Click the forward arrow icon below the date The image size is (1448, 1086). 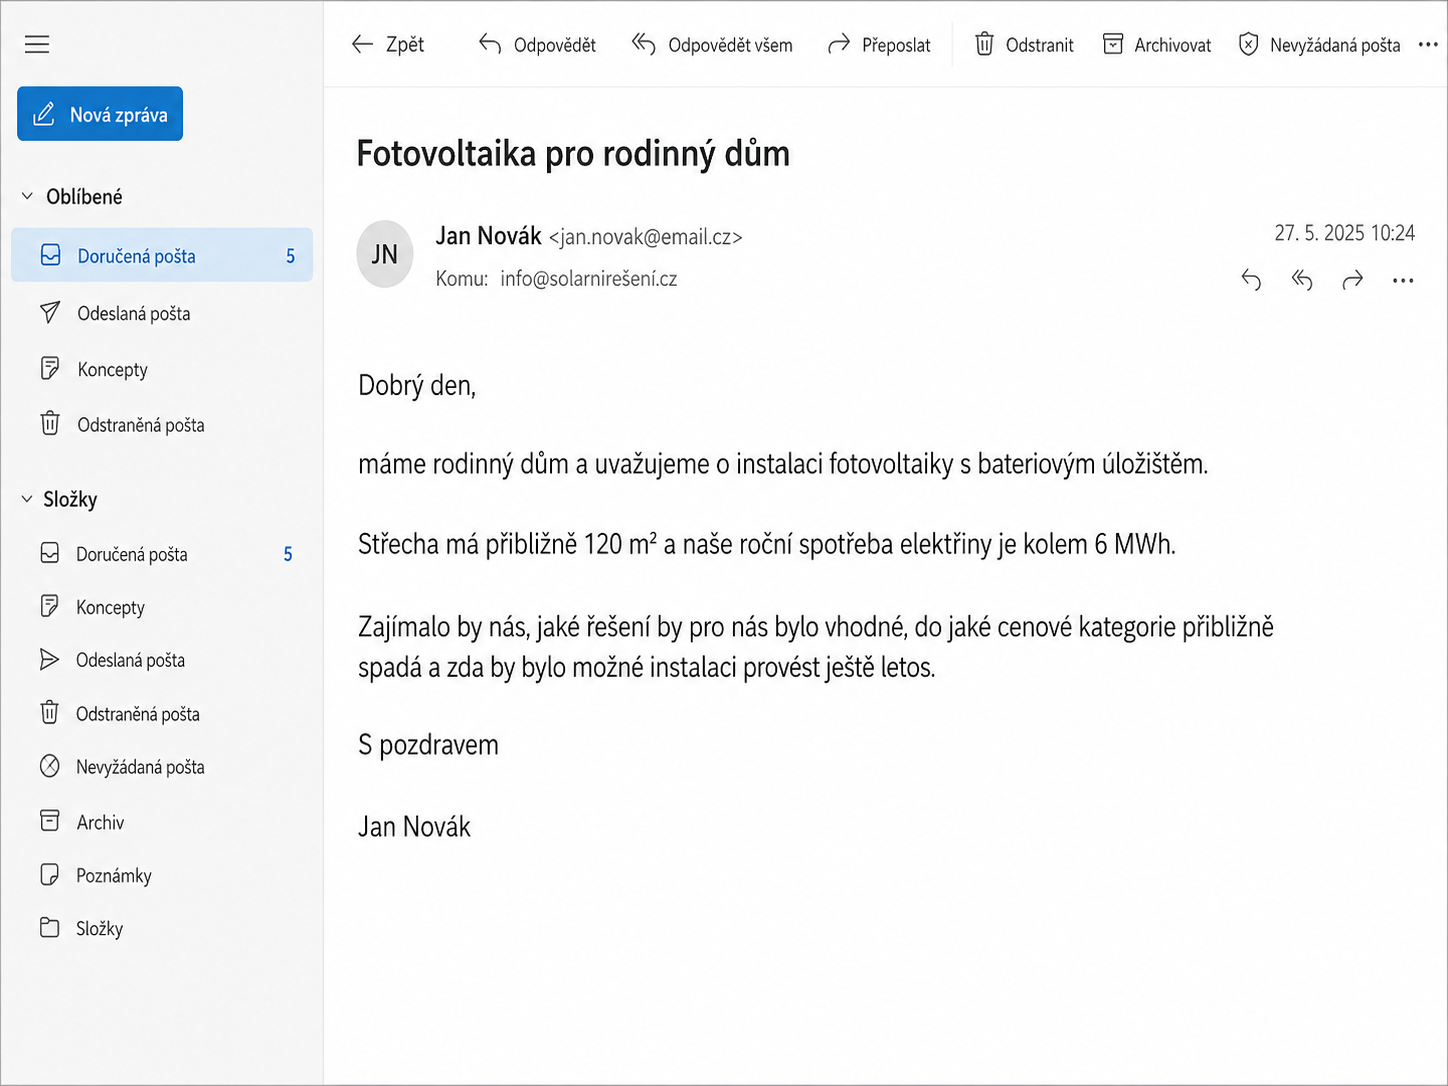pyautogui.click(x=1353, y=280)
